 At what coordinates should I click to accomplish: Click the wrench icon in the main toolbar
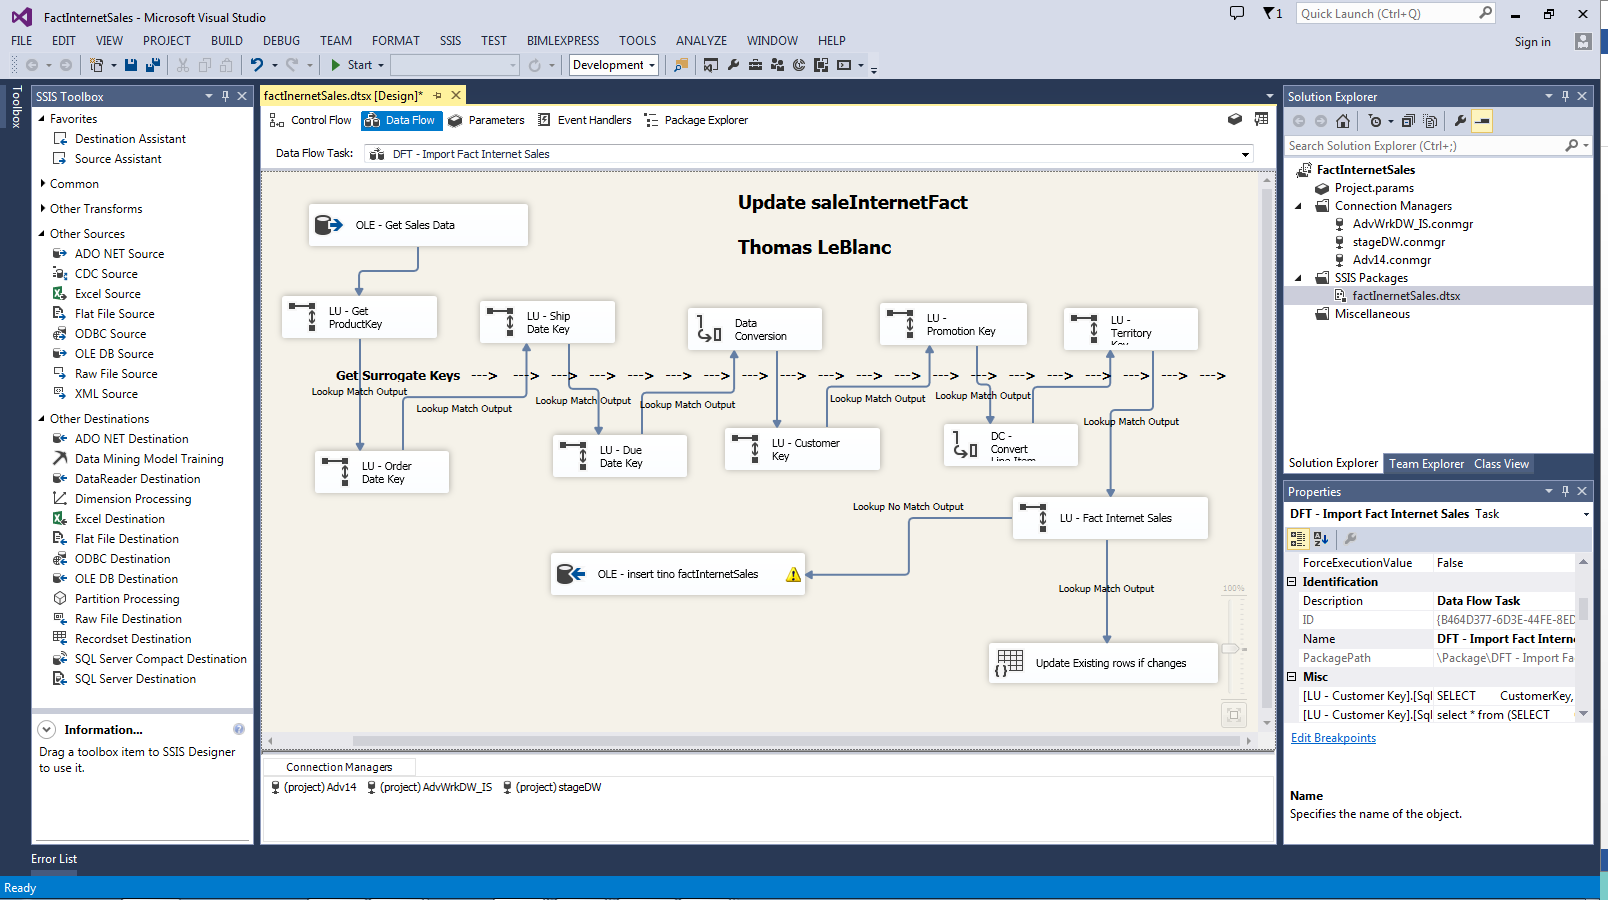733,65
